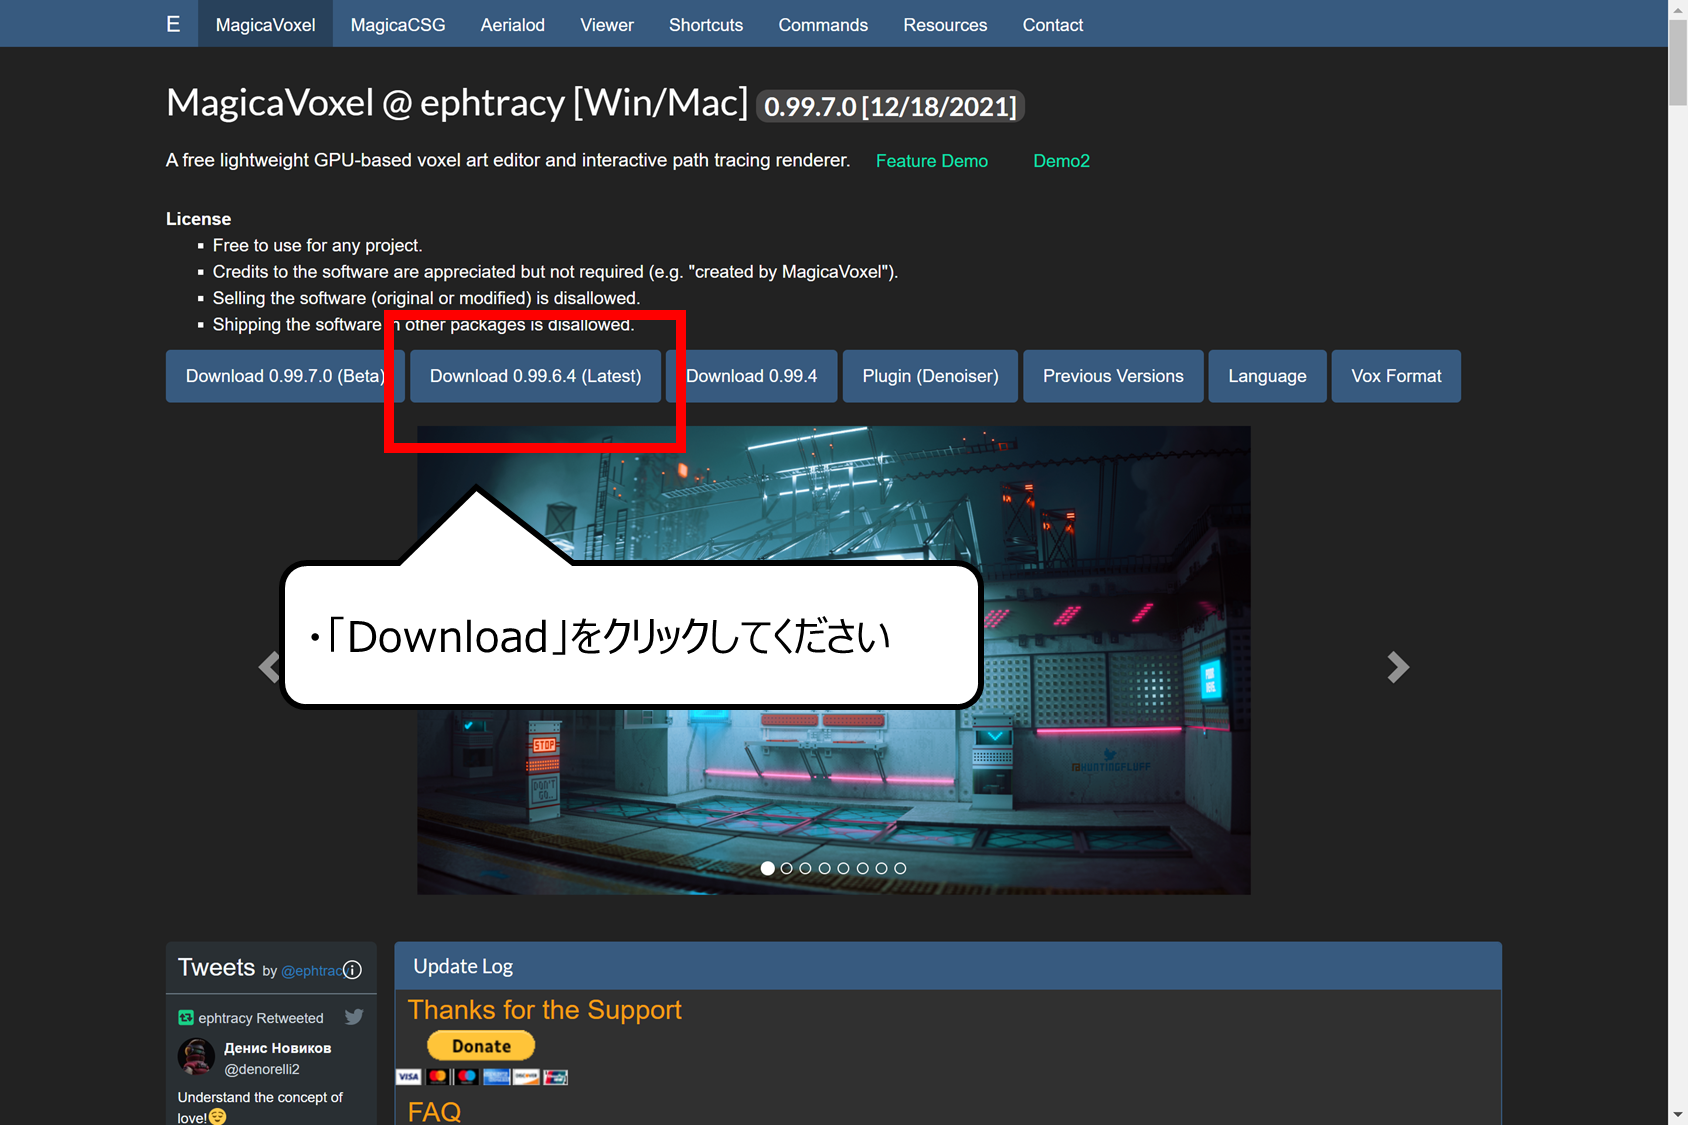Show previous carousel image
1688x1125 pixels.
point(269,667)
